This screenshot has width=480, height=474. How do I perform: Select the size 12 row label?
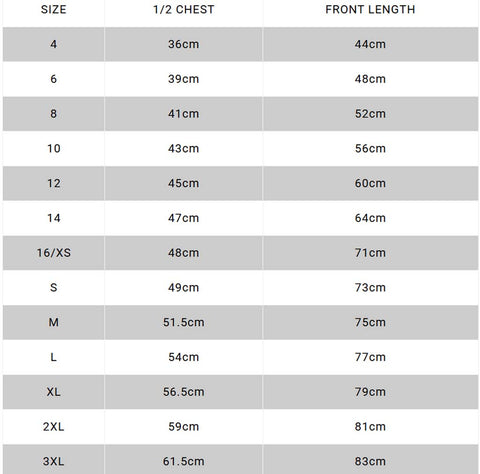(54, 183)
